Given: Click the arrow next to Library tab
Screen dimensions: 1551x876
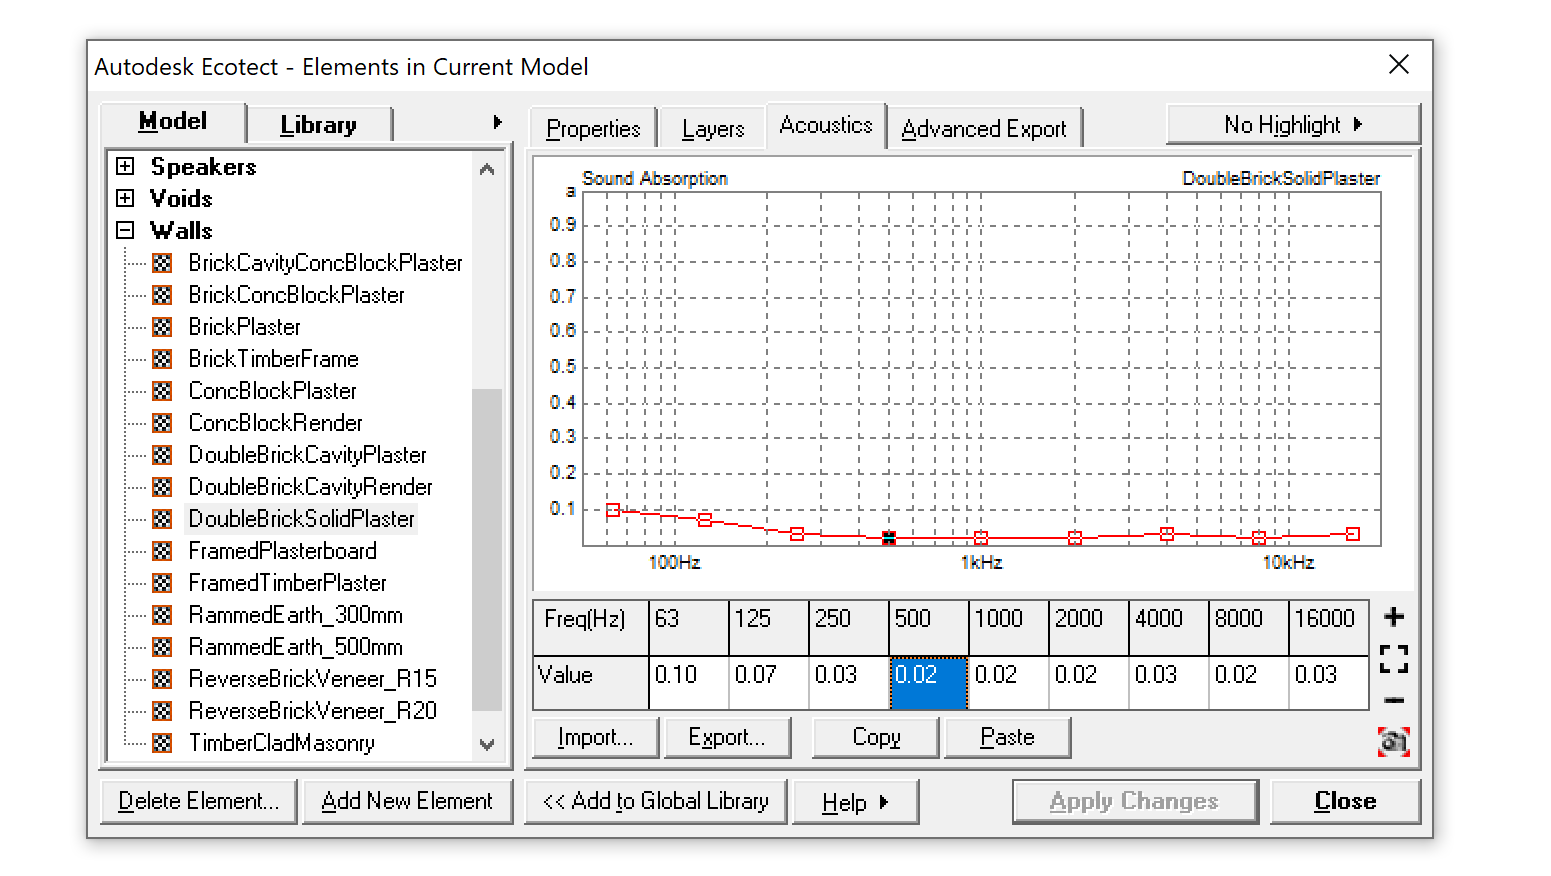Looking at the screenshot, I should coord(497,122).
